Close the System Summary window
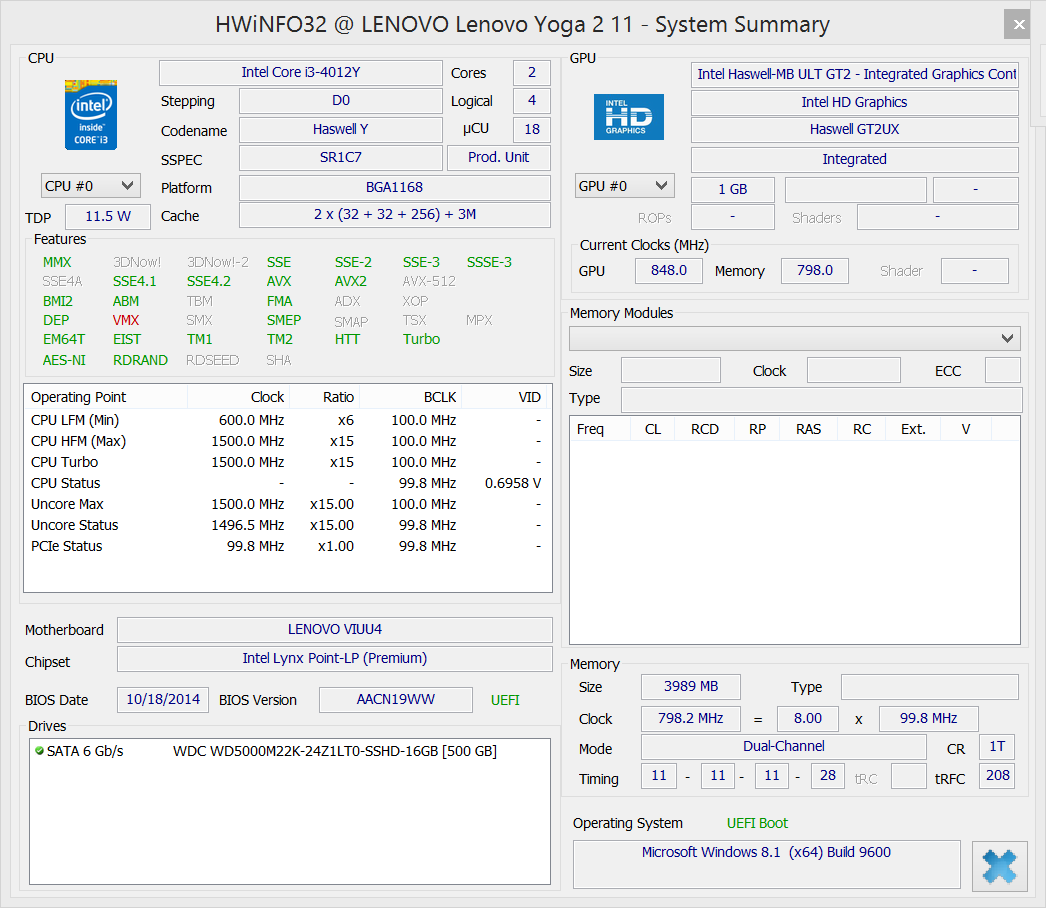1046x908 pixels. tap(1019, 25)
